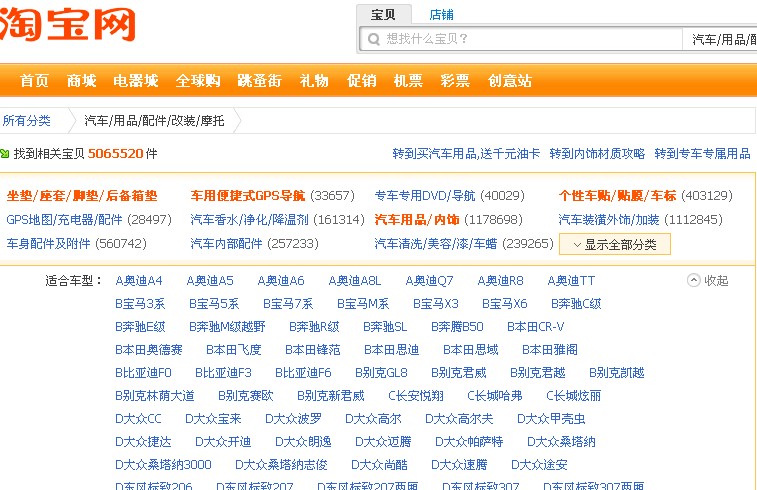757x490 pixels.
Task: Open 跳蚤街 in the nav bar
Action: [x=260, y=80]
